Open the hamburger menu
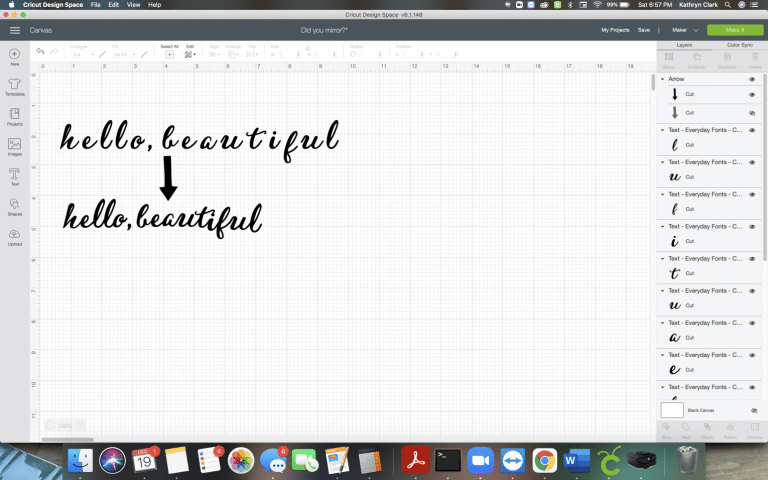The width and height of the screenshot is (768, 480). coord(14,30)
